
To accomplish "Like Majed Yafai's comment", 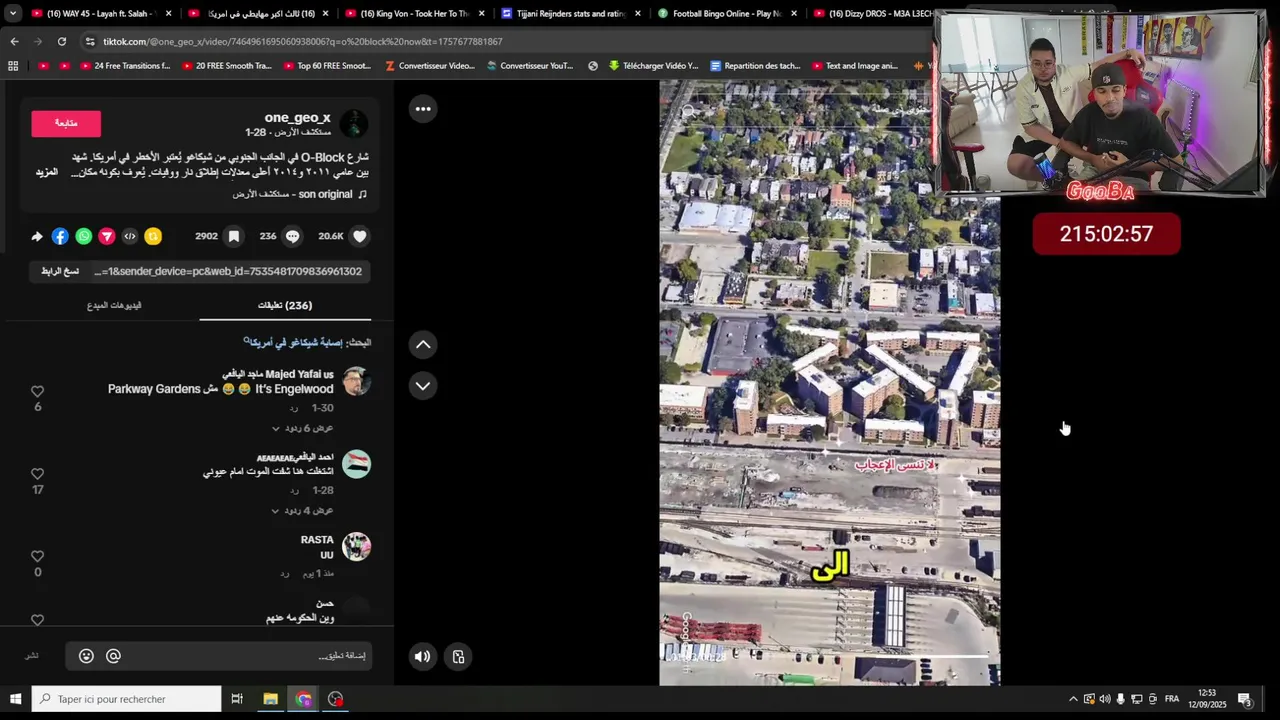I will 37,391.
